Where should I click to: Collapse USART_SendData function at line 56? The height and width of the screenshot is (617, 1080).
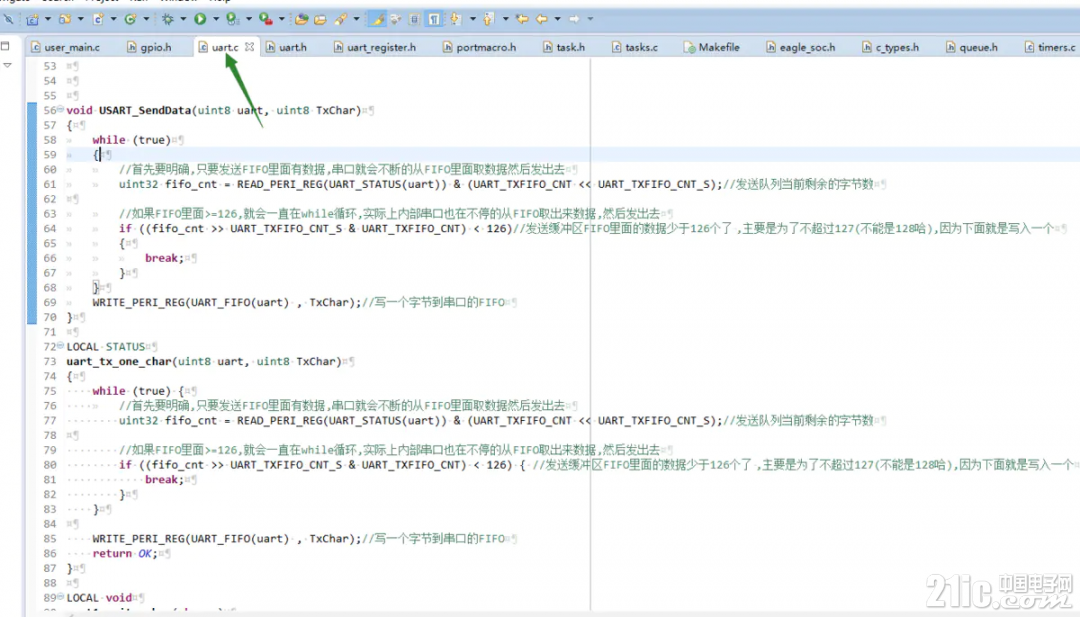[x=61, y=109]
